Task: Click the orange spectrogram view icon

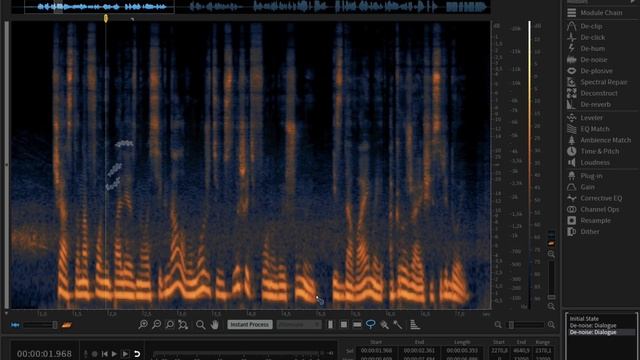Action: [x=67, y=325]
